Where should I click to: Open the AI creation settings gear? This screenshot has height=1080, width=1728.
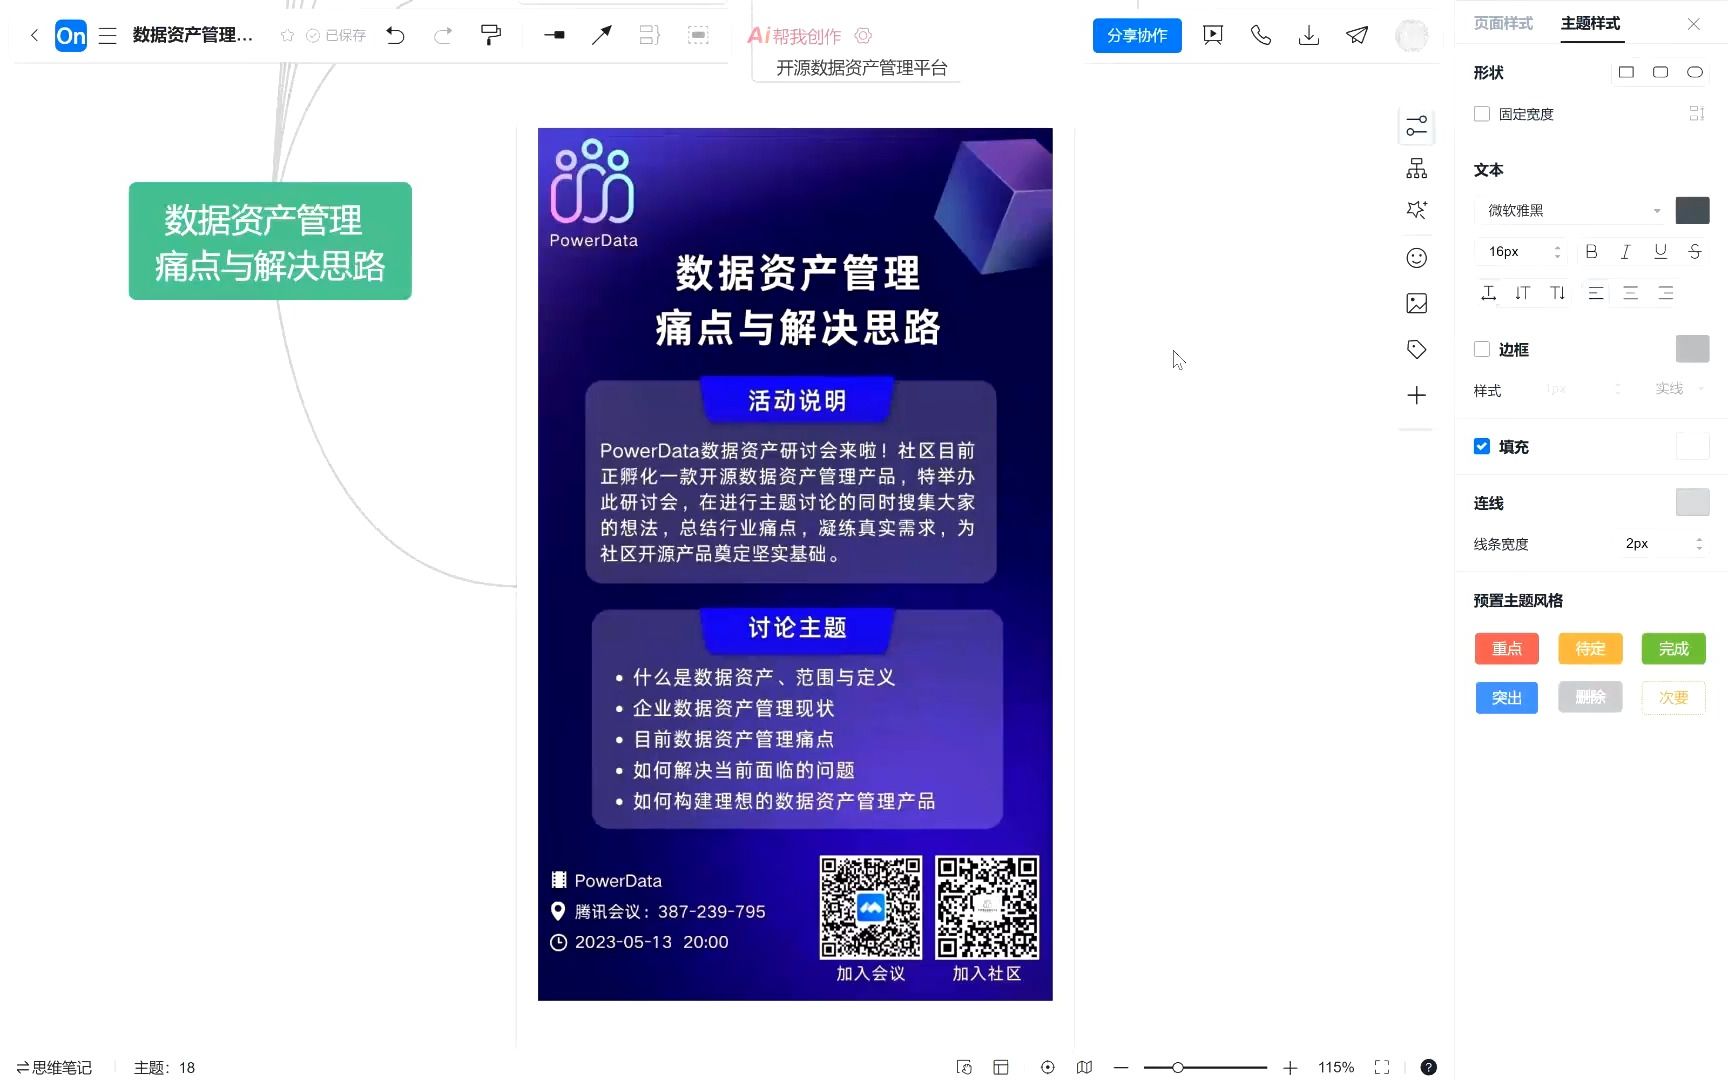[x=864, y=36]
